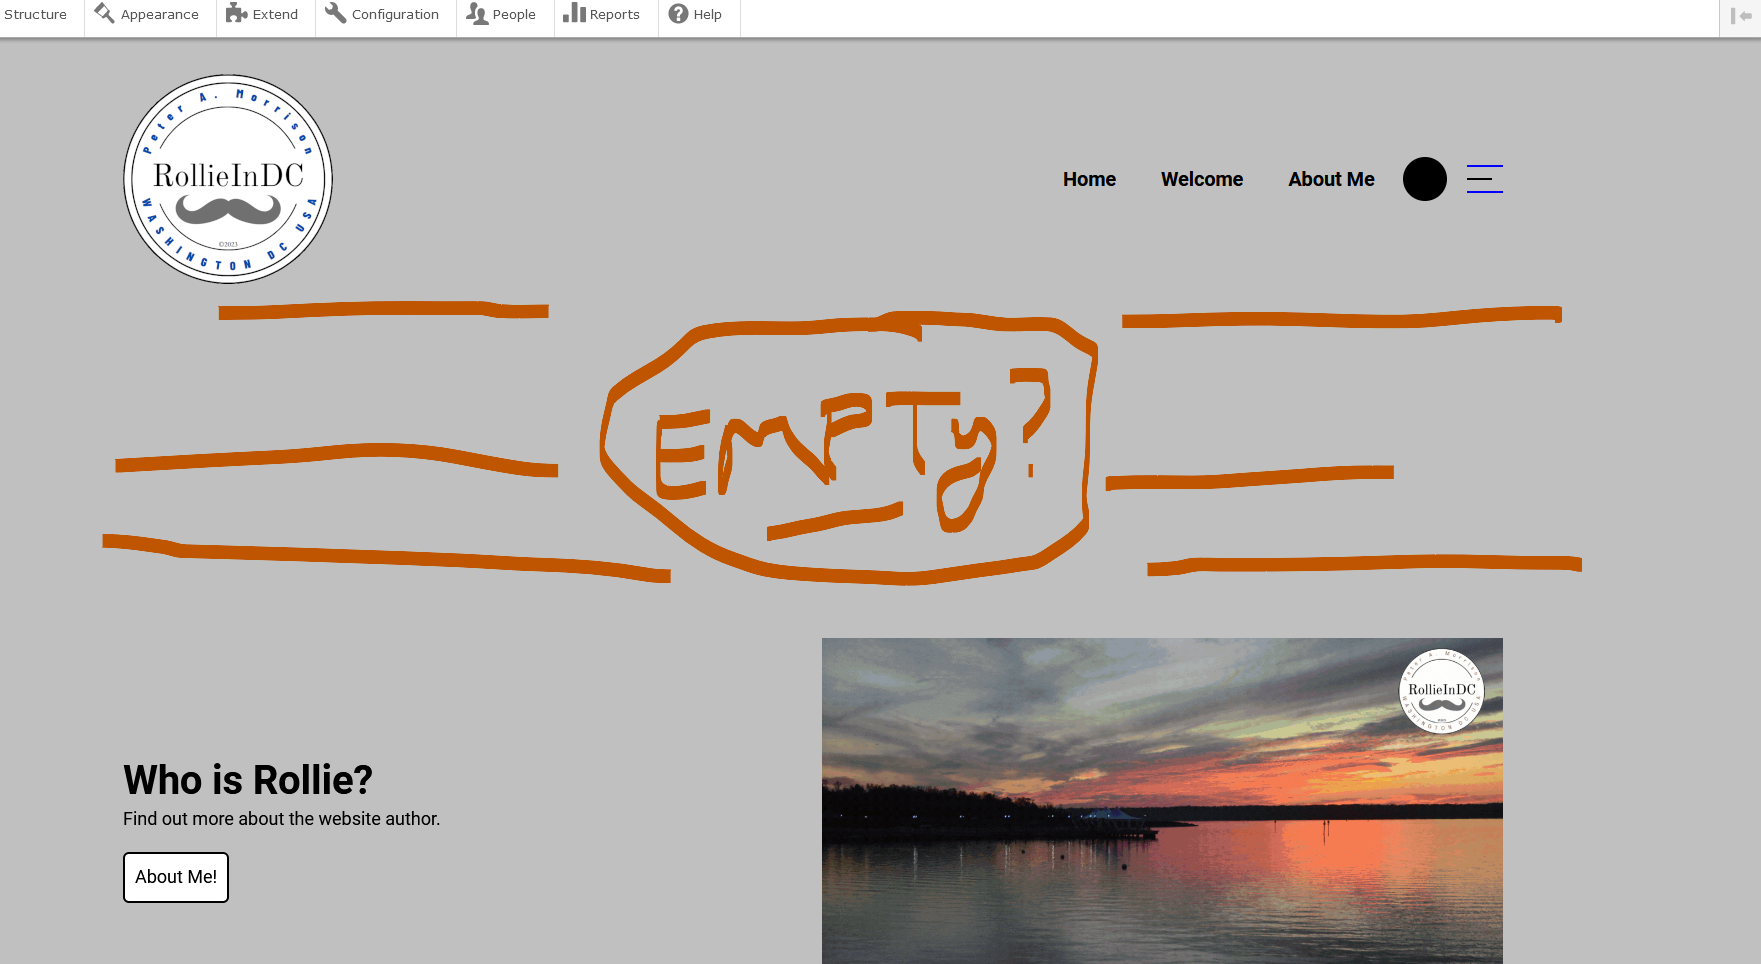Click the small RollieInDC watermark on photo

(x=1441, y=691)
